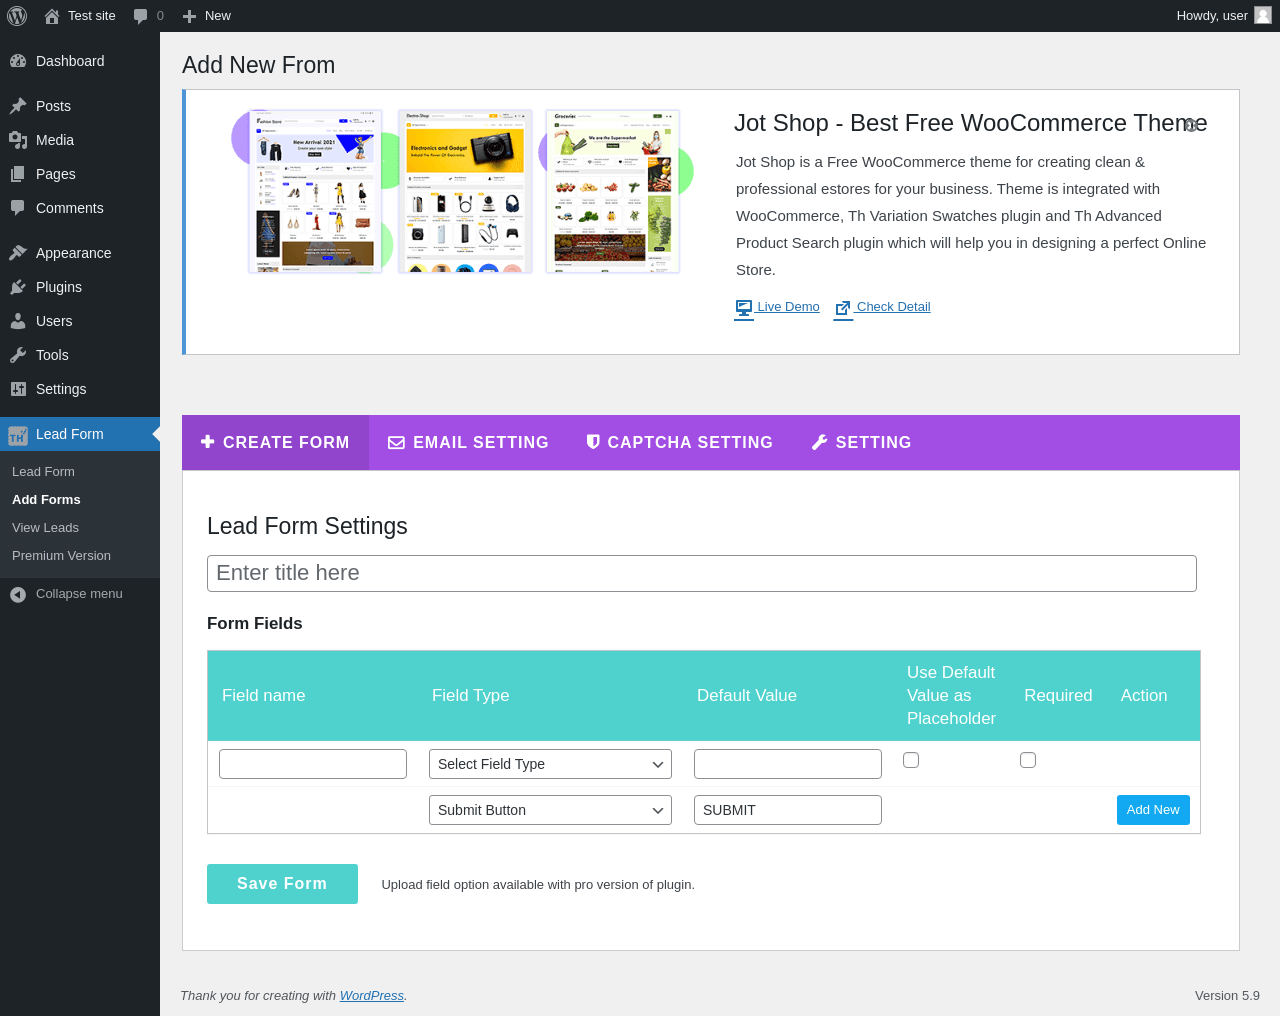Viewport: 1280px width, 1016px height.
Task: Click the plus icon beside New
Action: click(x=189, y=16)
